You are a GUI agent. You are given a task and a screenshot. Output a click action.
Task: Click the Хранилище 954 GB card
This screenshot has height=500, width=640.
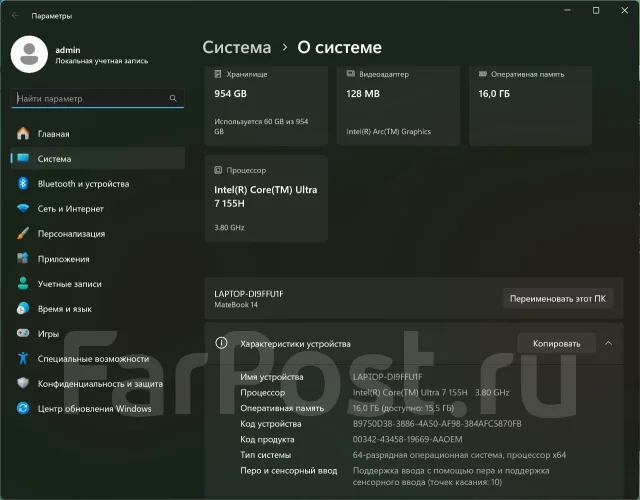coord(266,105)
